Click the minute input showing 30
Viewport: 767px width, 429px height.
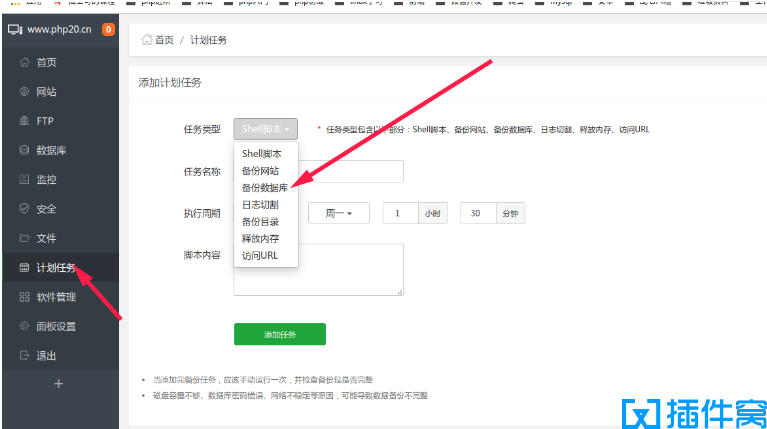(x=478, y=213)
